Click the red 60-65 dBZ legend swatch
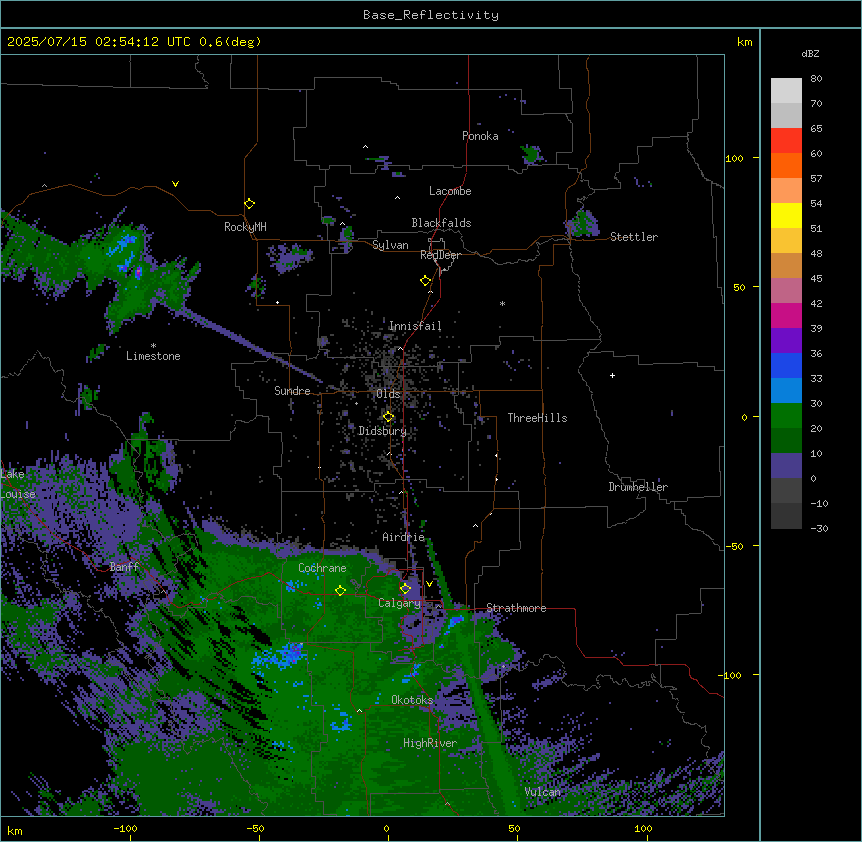 tap(786, 140)
